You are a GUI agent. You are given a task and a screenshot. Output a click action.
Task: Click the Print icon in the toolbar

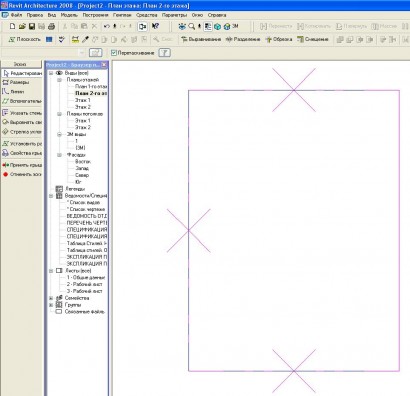point(51,26)
